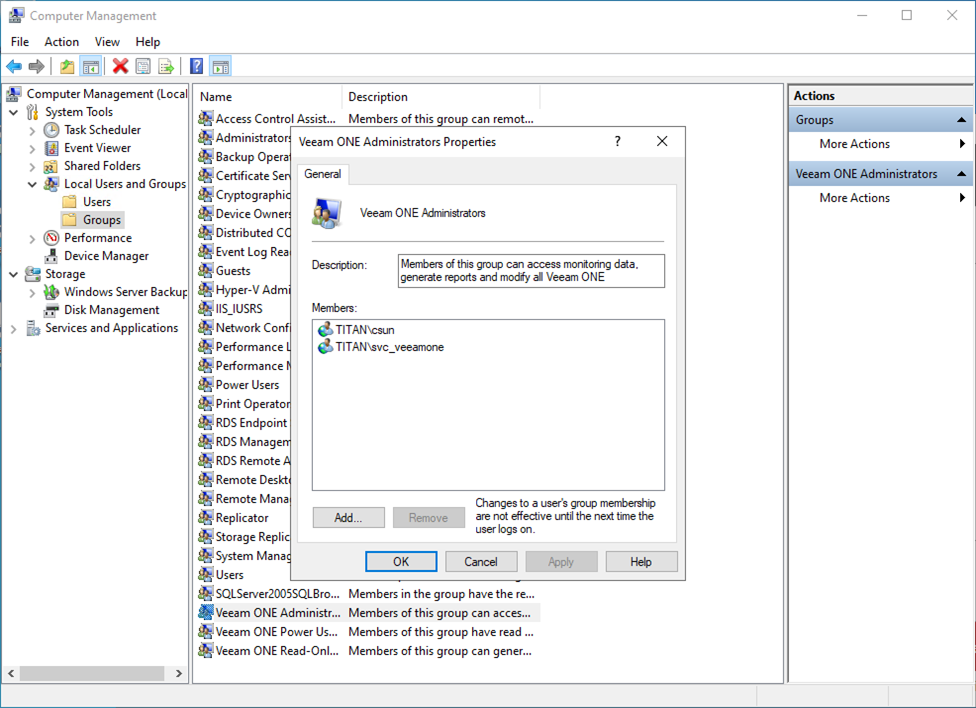Select the Access Control Assist... group row
976x708 pixels.
[368, 118]
